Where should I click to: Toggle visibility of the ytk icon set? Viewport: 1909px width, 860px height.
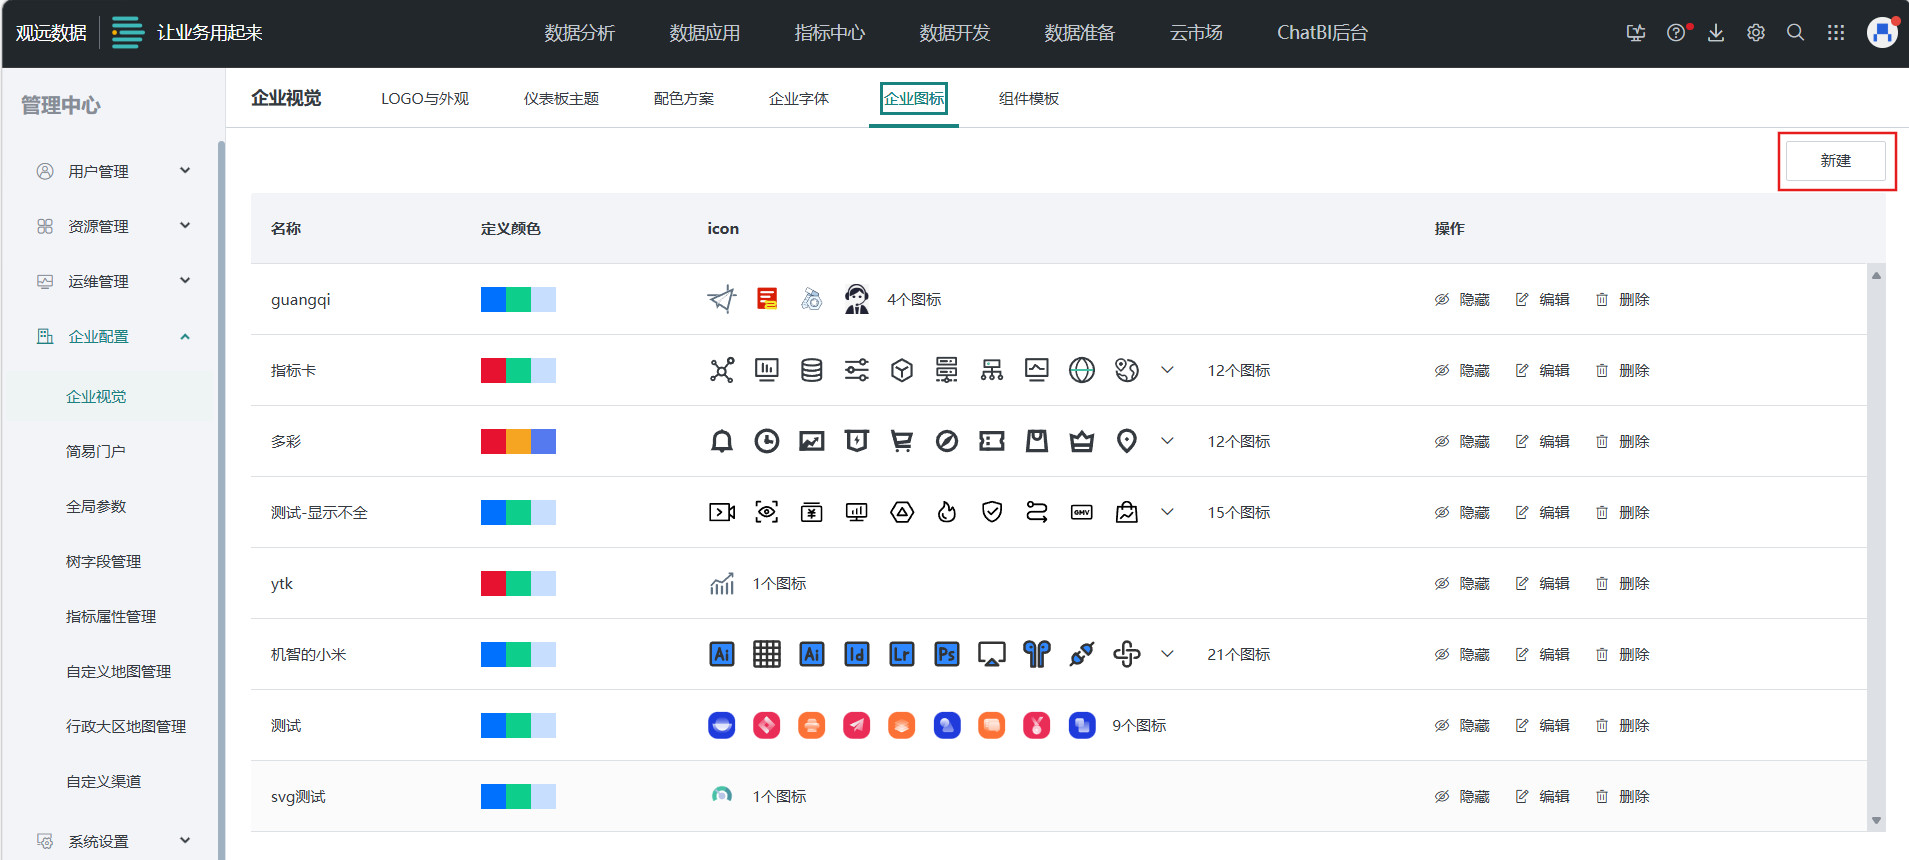pos(1462,584)
